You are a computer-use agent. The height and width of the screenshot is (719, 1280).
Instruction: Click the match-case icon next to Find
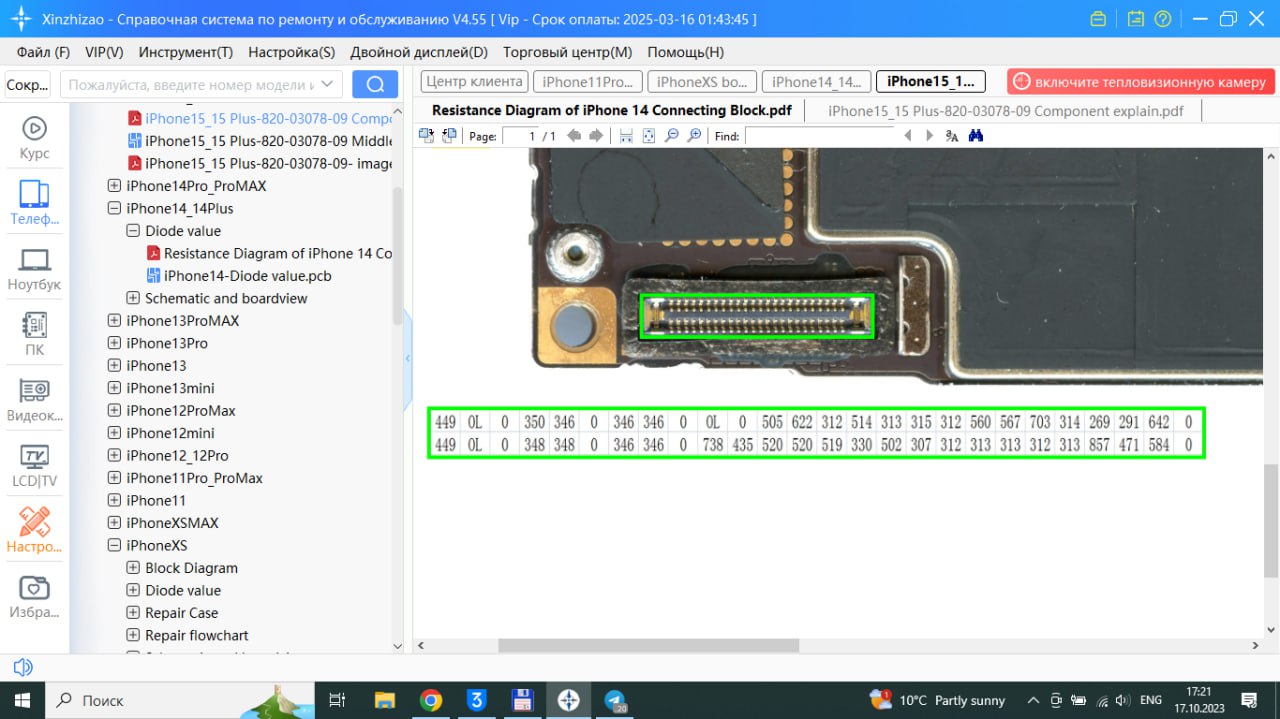tap(952, 136)
